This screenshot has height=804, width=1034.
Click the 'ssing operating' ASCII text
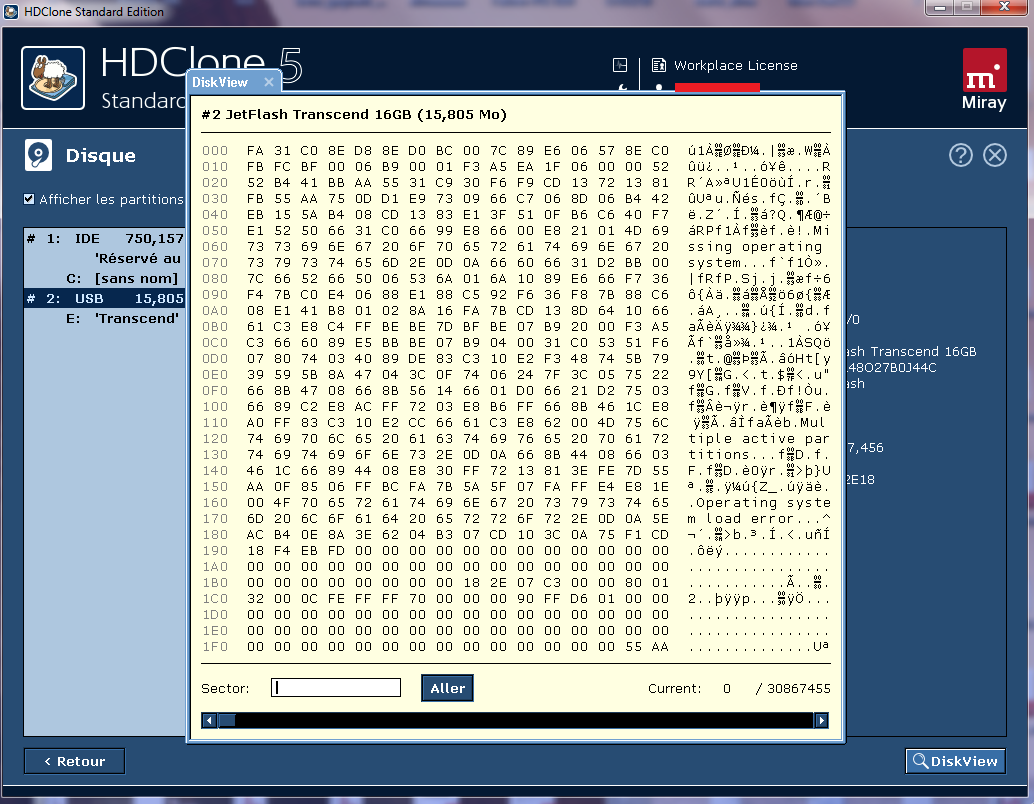coord(756,247)
